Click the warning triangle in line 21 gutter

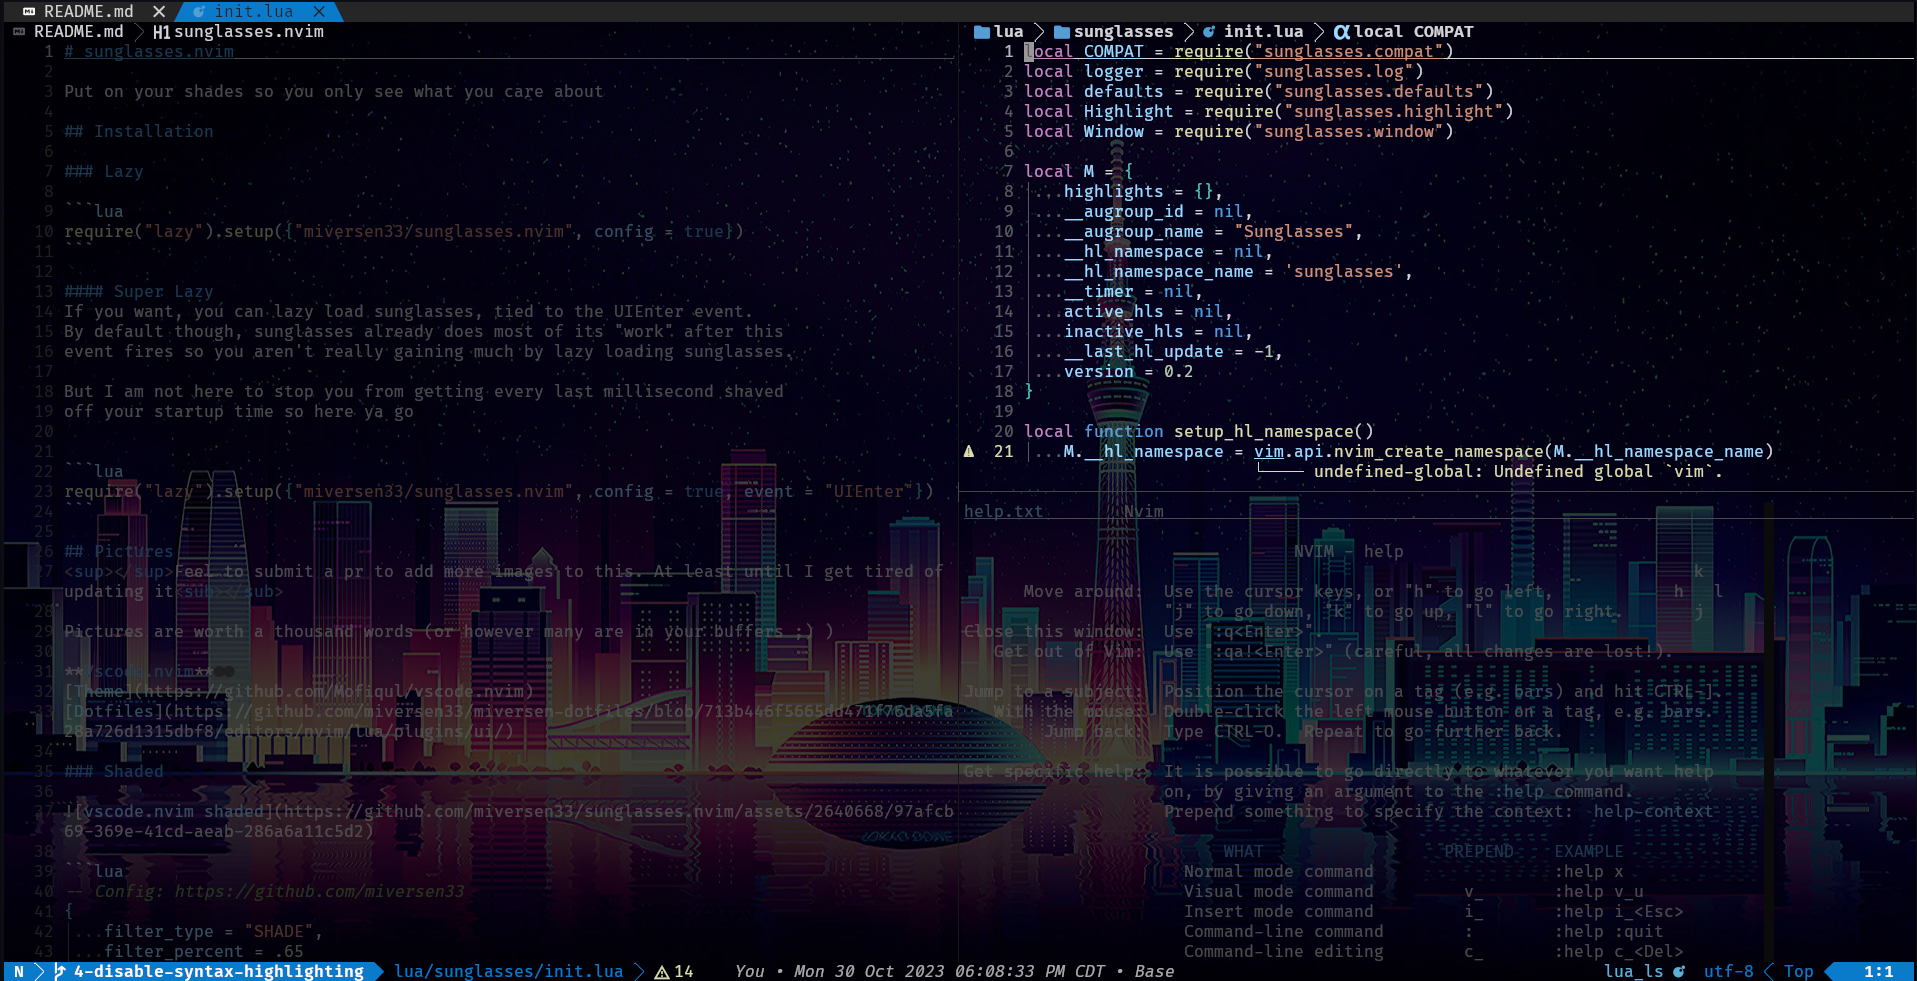(968, 451)
